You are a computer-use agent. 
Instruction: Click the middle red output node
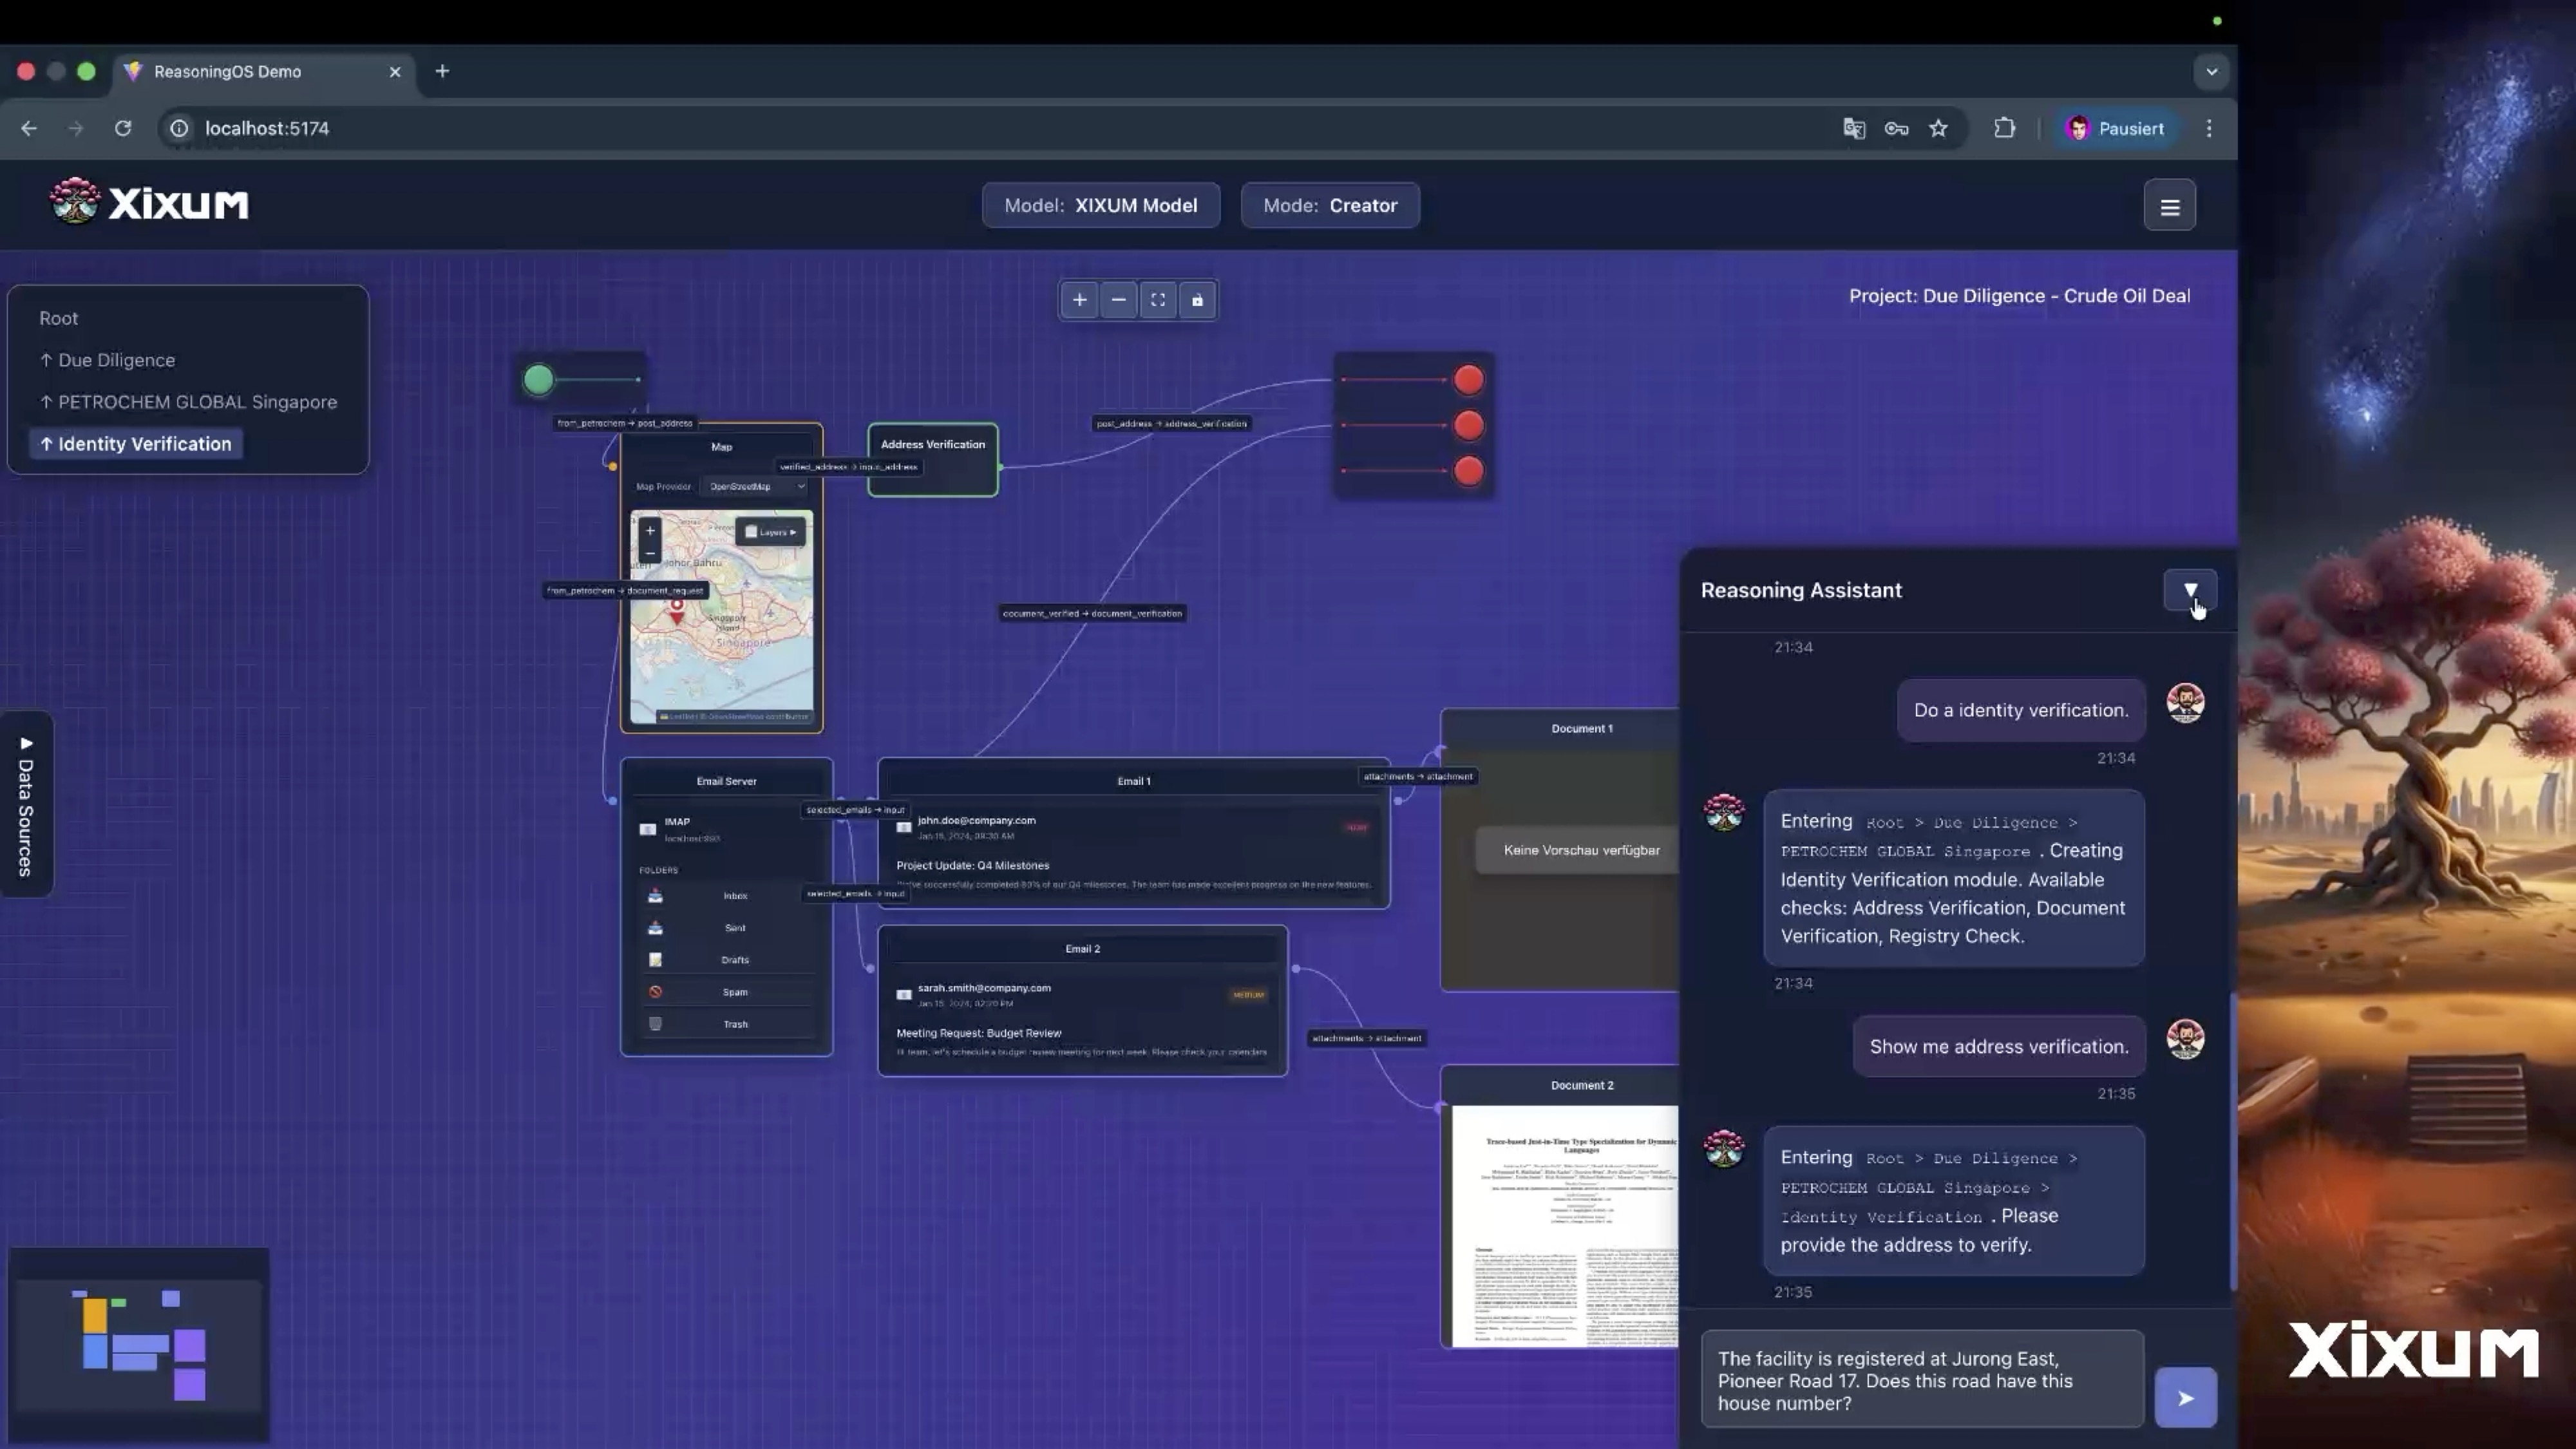click(x=1468, y=426)
